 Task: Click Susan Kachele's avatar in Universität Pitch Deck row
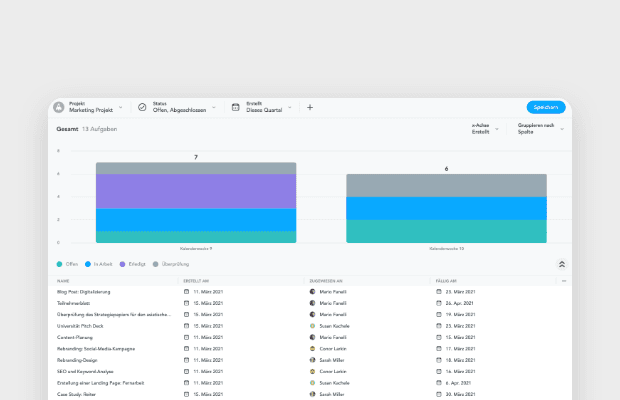312,325
